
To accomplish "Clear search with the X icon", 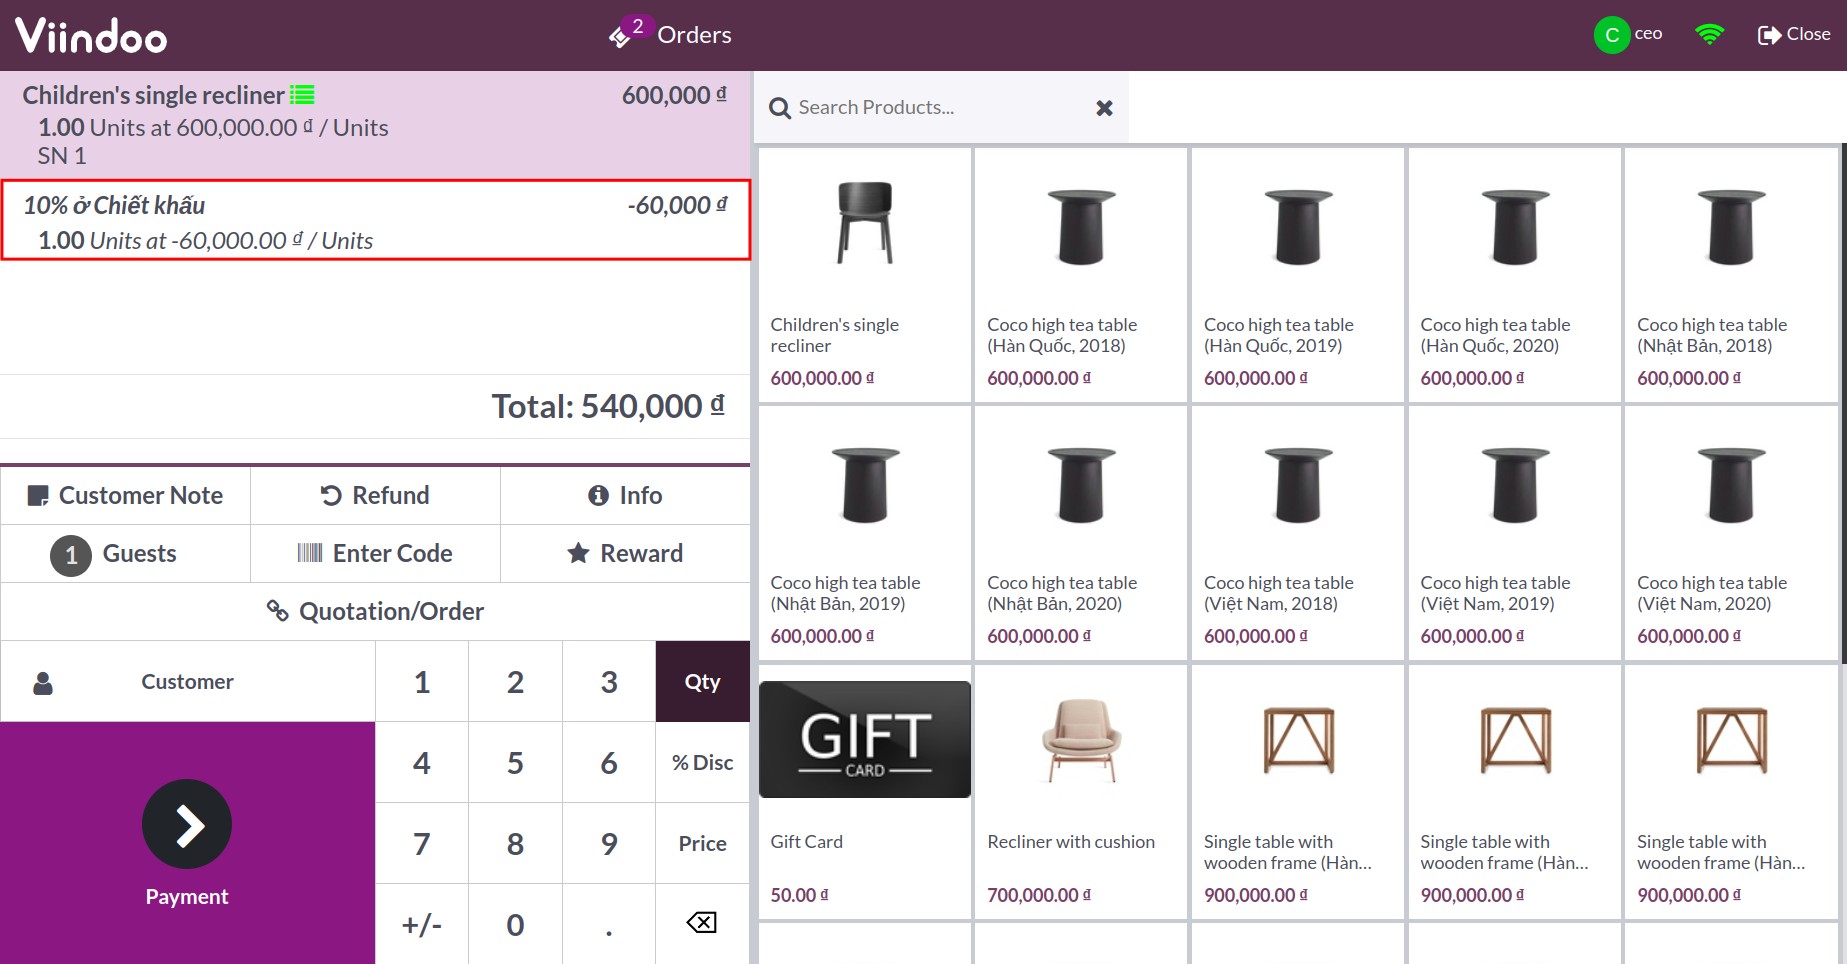I will tap(1104, 108).
